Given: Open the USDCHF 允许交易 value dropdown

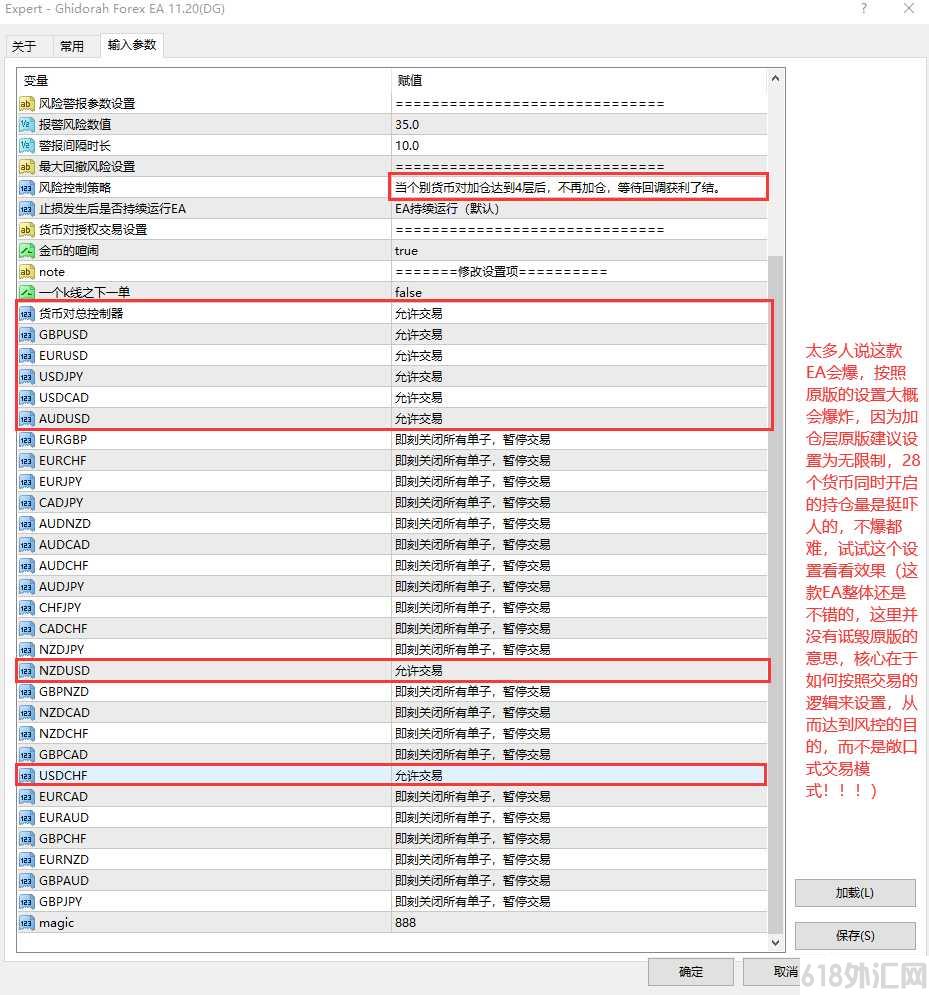Looking at the screenshot, I should pos(579,775).
